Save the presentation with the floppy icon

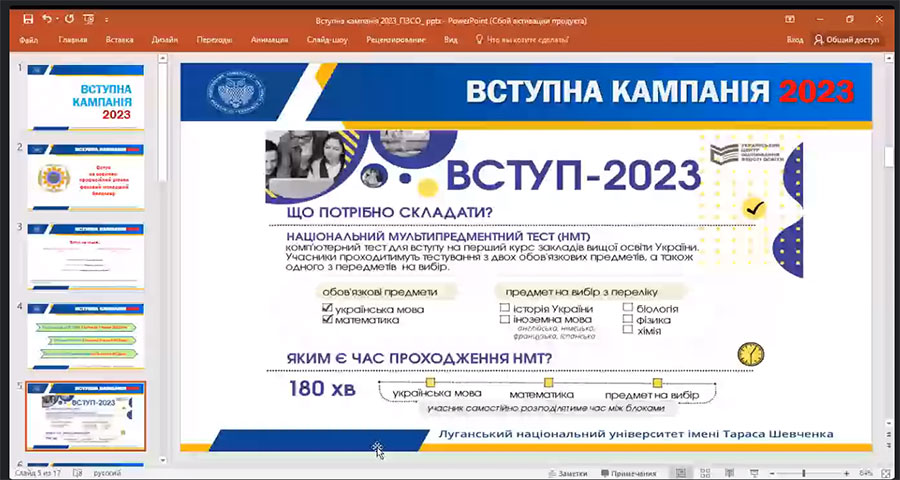tap(28, 20)
